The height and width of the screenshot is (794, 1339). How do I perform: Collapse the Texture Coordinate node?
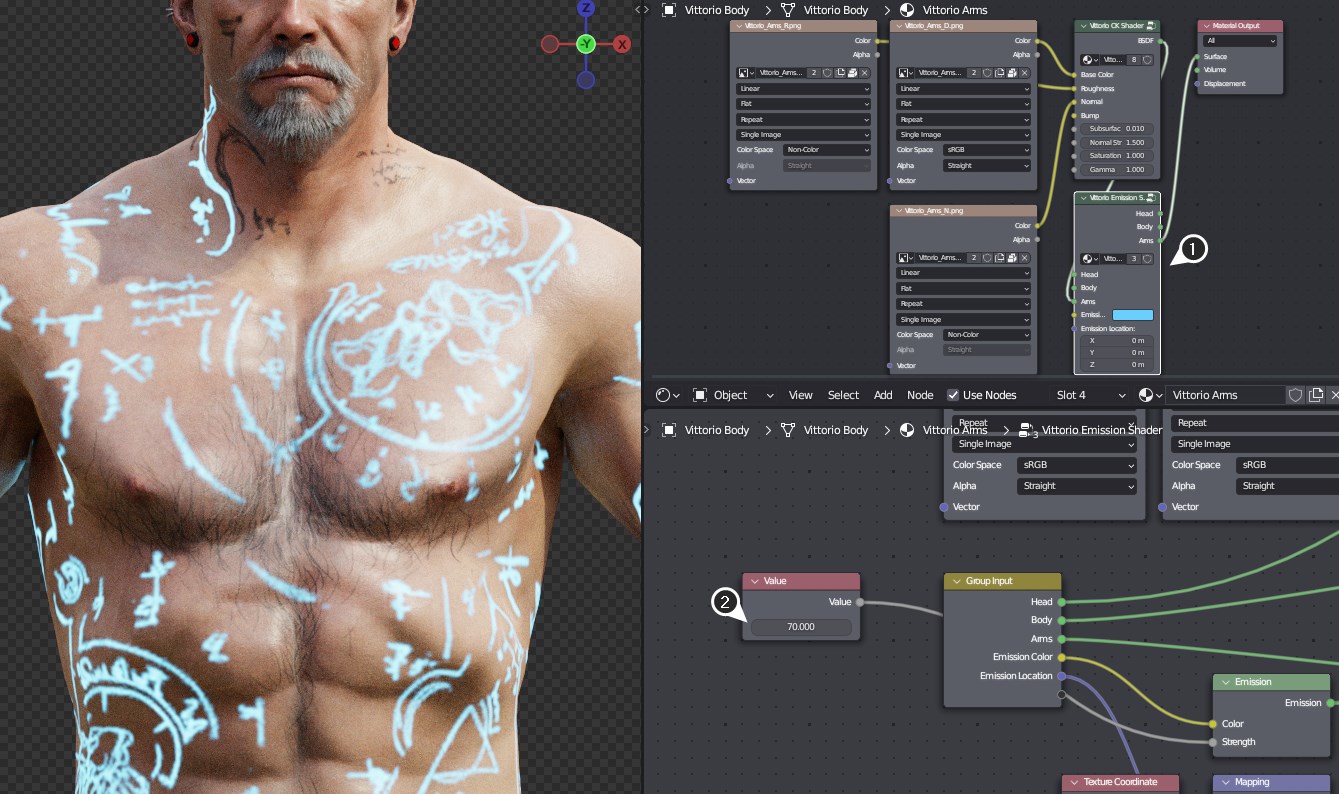coord(1073,782)
